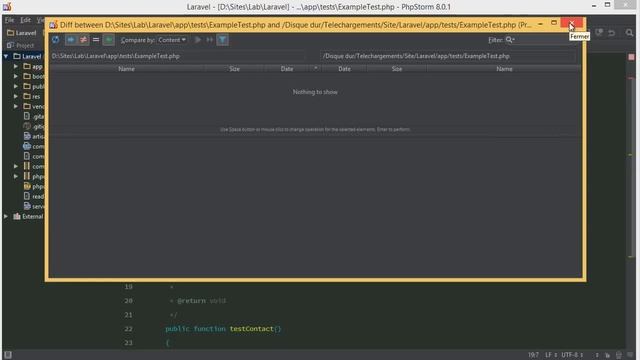Expand the publ folder arrow
Image resolution: width=640 pixels, height=360 pixels.
[x=16, y=86]
